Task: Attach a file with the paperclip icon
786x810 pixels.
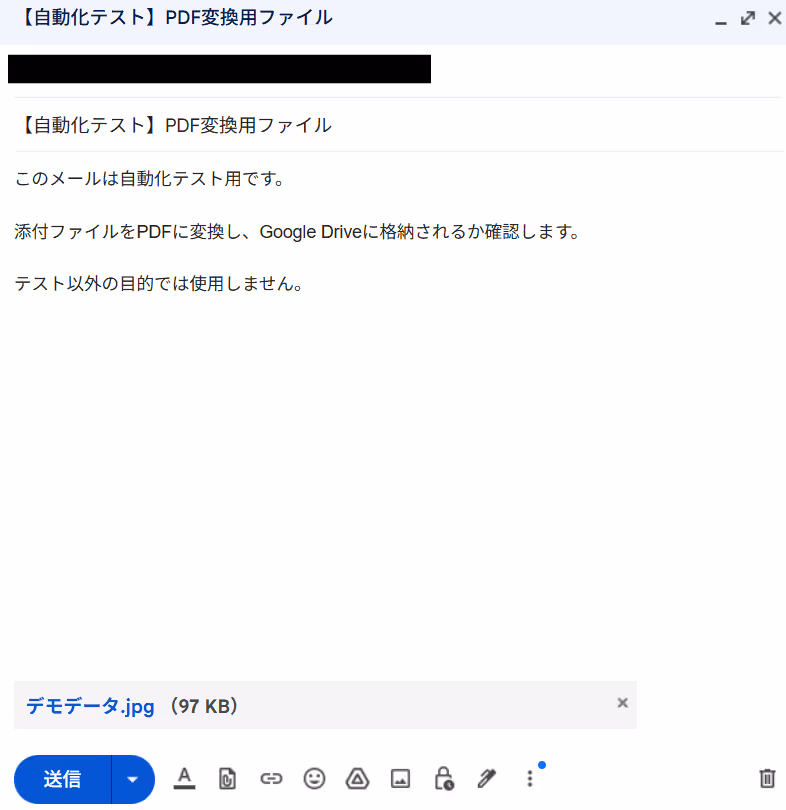Action: [227, 778]
